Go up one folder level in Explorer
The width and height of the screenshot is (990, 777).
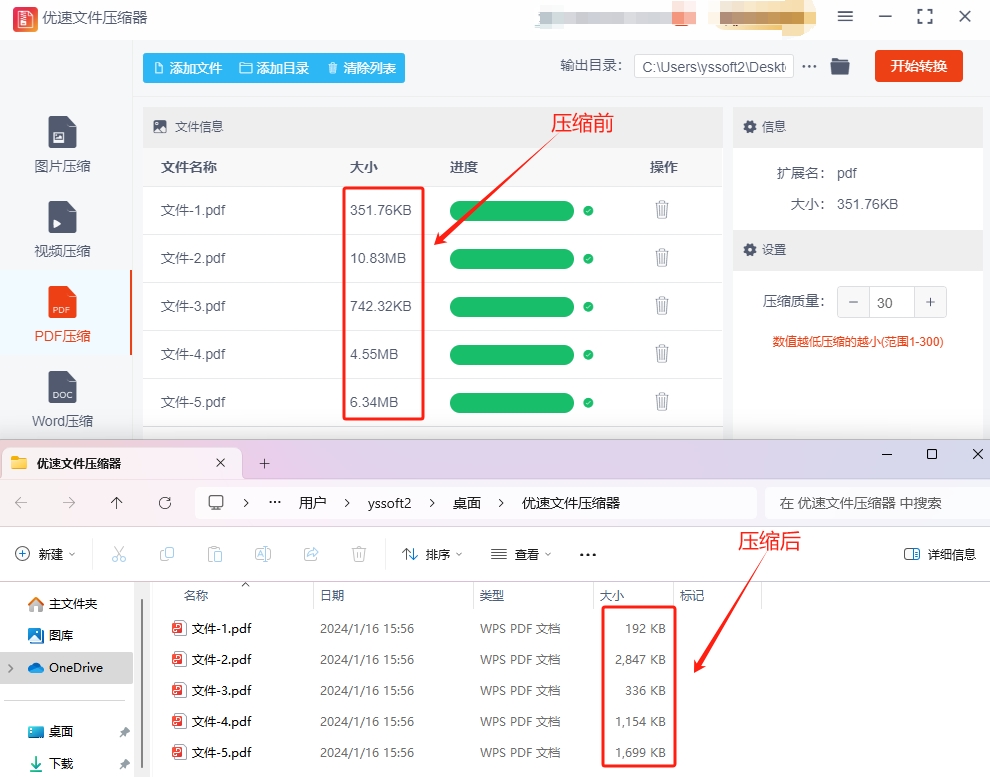click(116, 502)
